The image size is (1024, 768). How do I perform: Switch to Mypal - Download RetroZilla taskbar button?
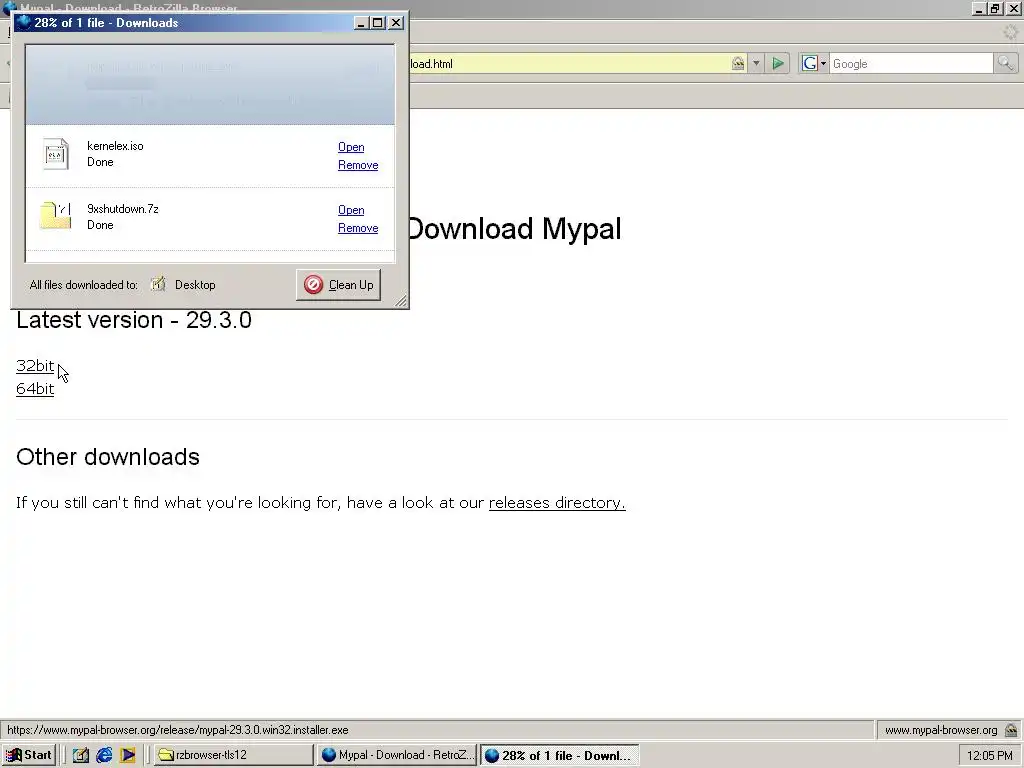point(397,755)
